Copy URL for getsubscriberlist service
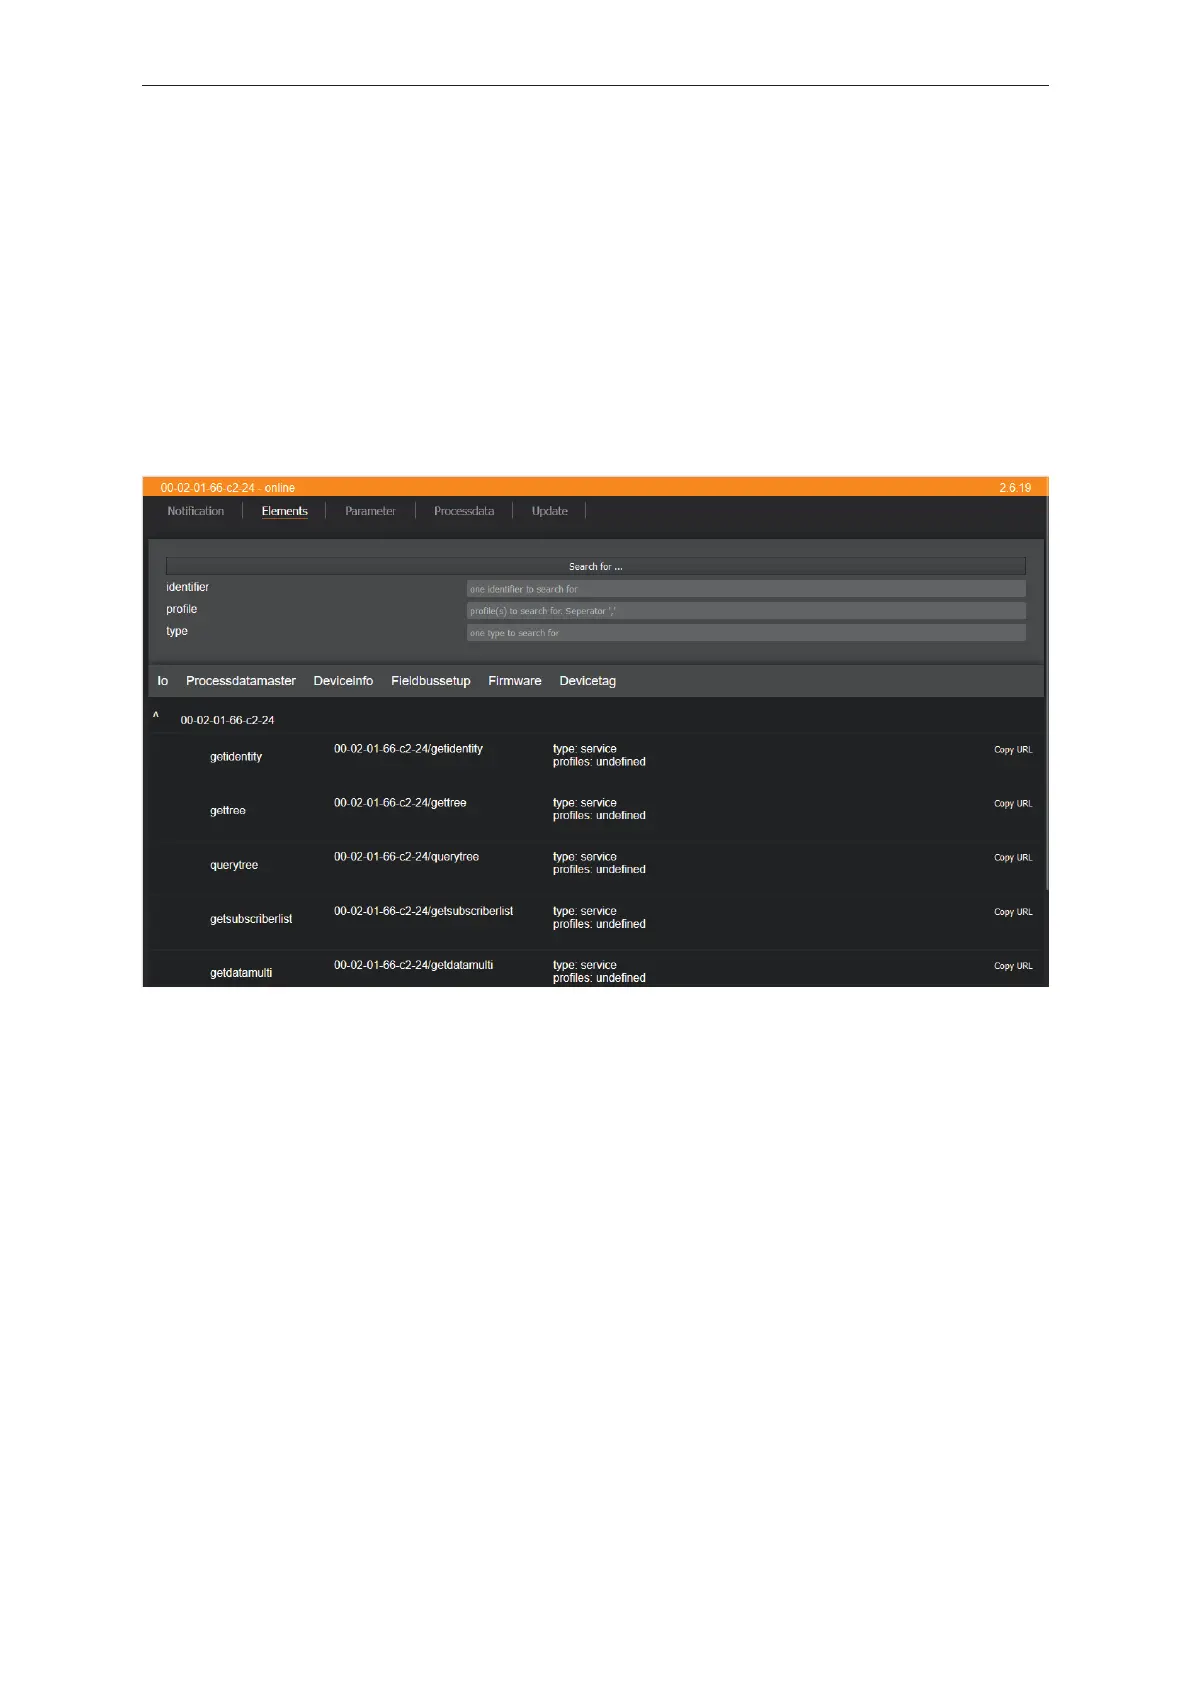Viewport: 1191px width, 1684px height. 1012,912
